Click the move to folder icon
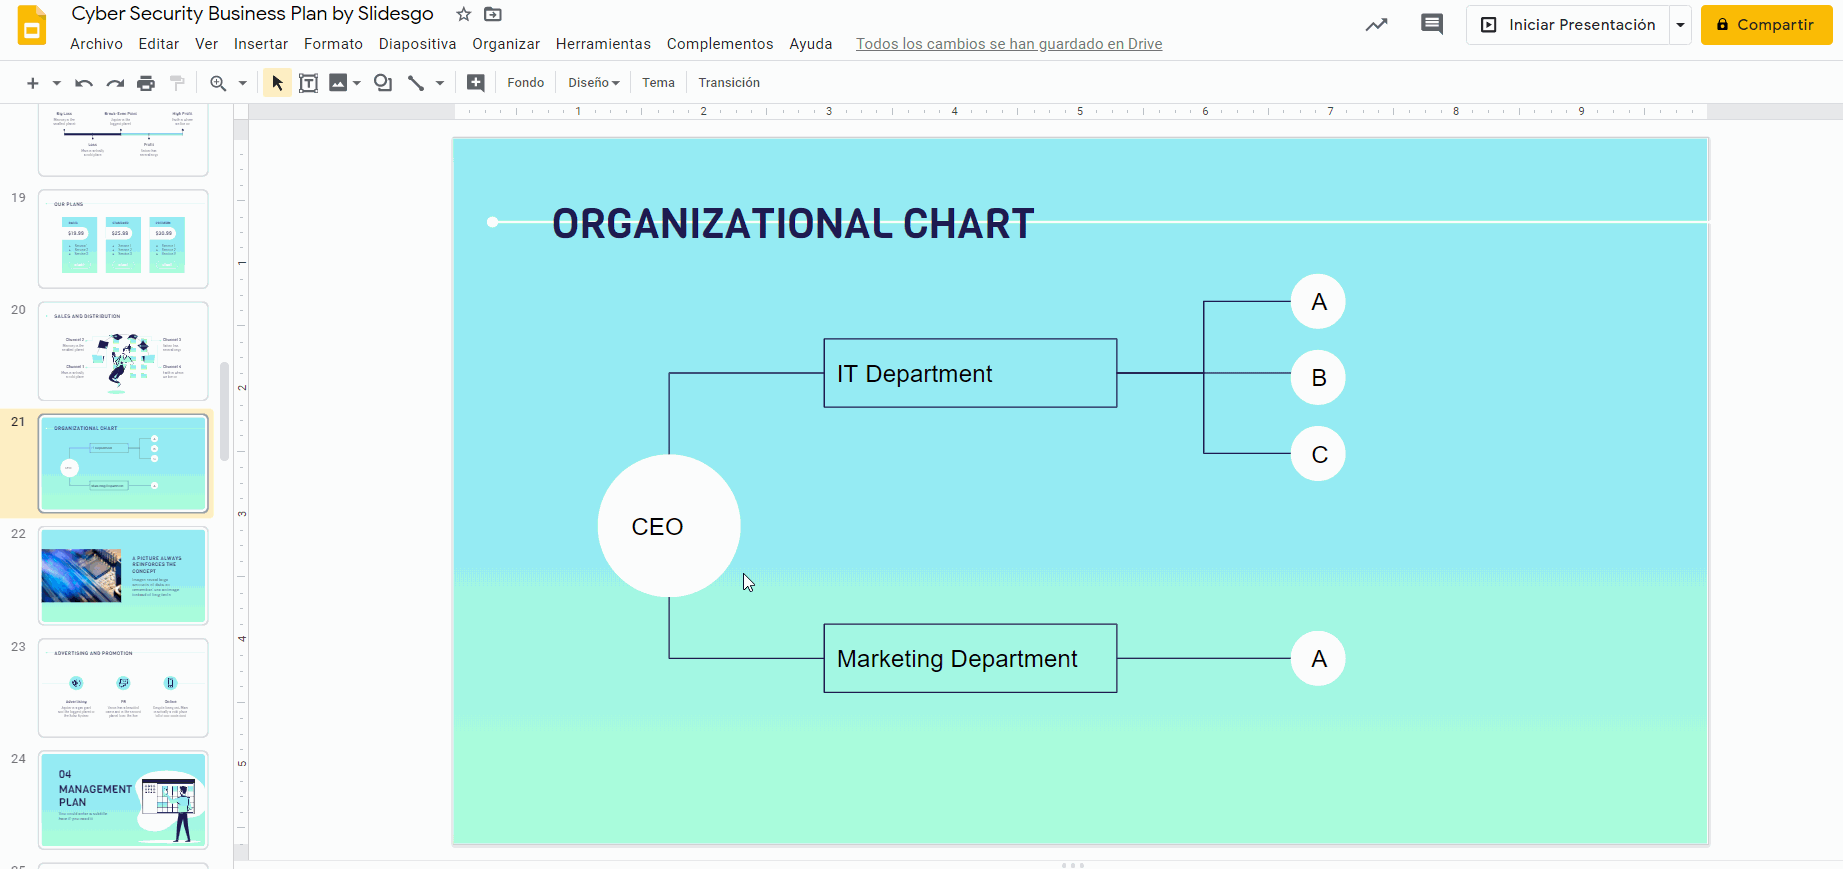The image size is (1843, 869). pyautogui.click(x=493, y=14)
